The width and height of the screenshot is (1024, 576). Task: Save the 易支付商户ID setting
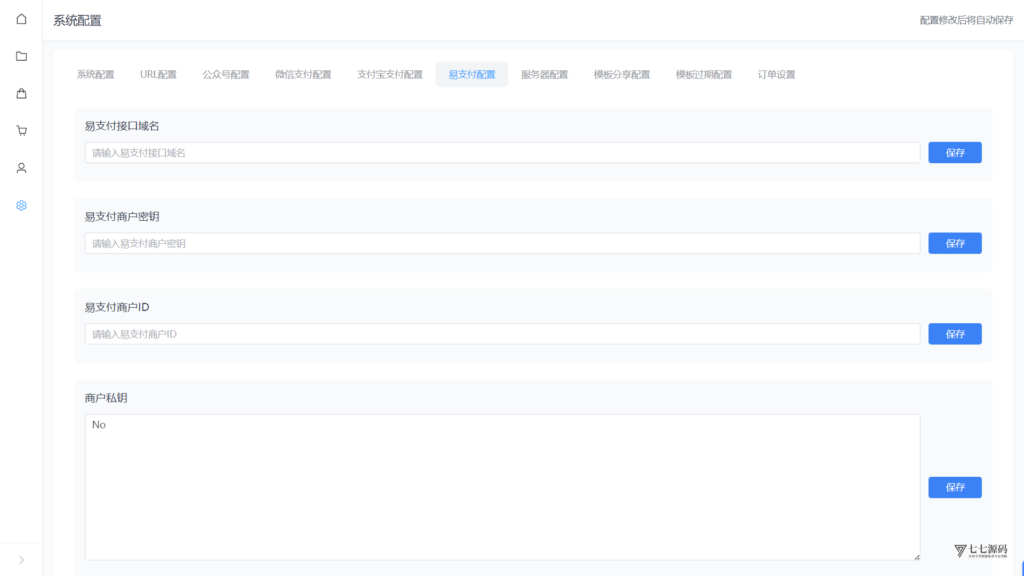tap(955, 334)
